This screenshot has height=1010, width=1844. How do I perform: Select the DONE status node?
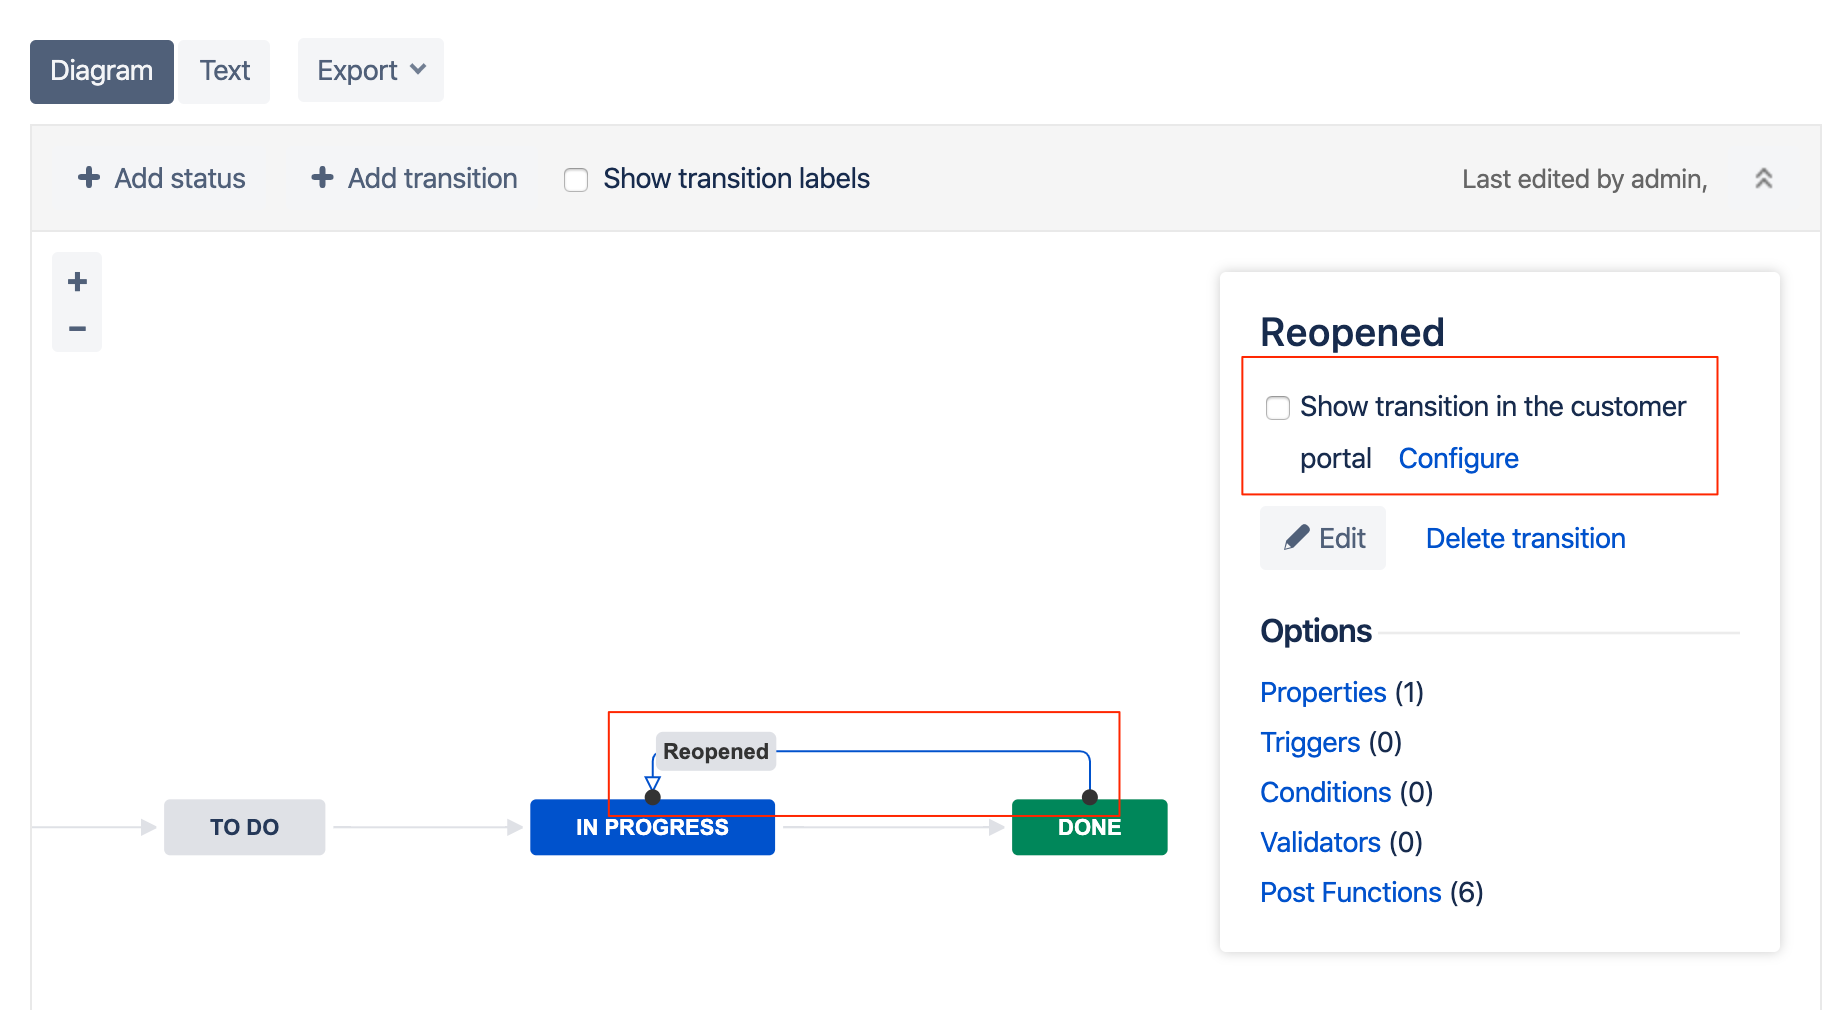(1089, 827)
